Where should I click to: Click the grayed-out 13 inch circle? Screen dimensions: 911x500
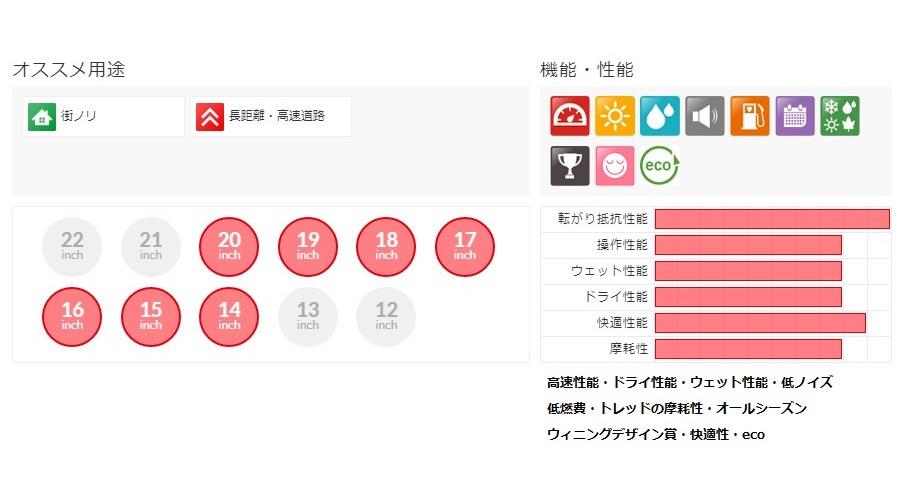point(307,317)
